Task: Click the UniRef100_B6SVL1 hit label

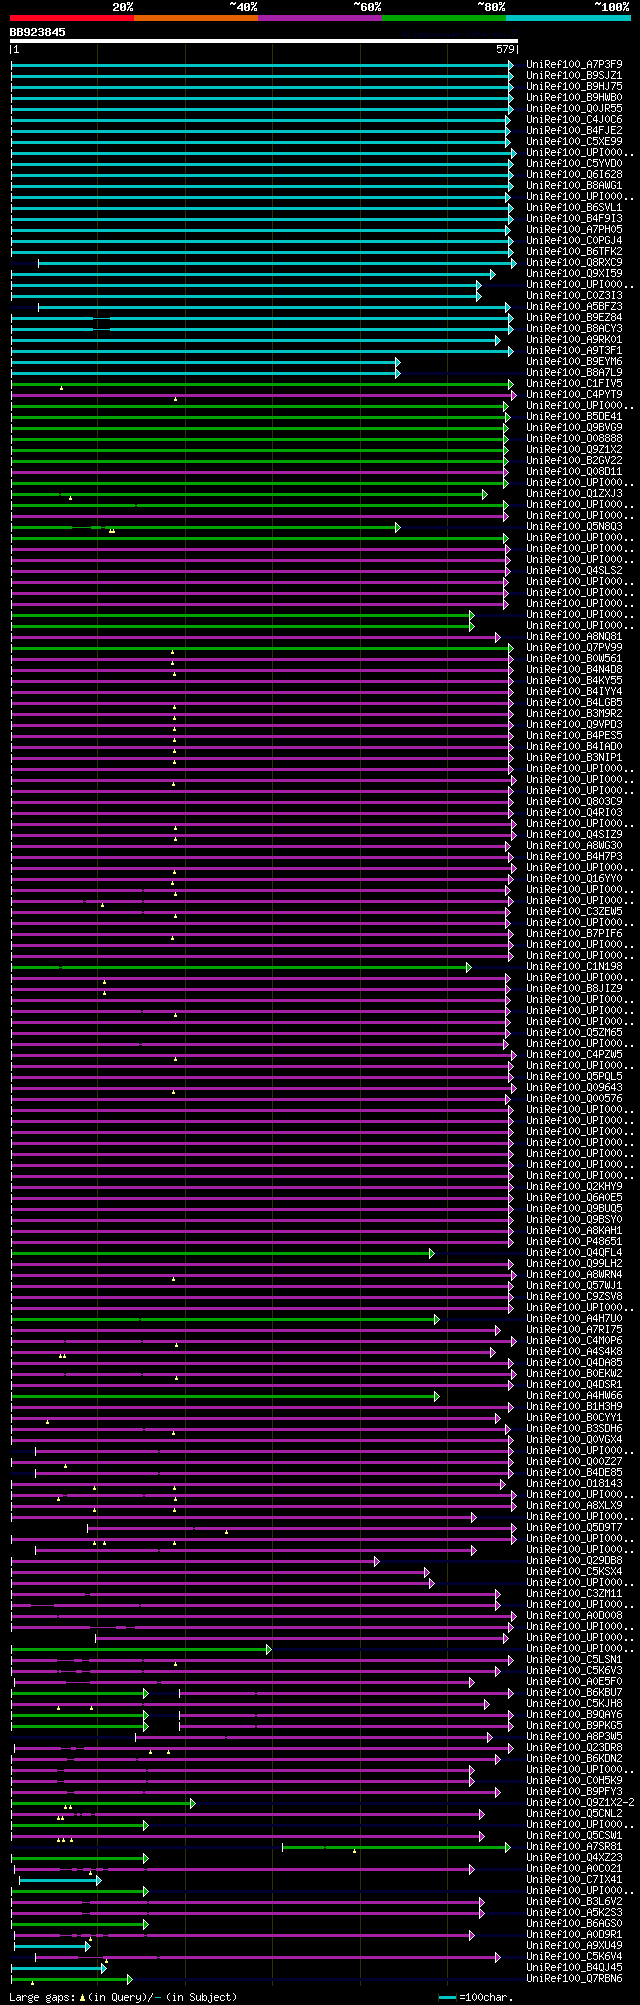Action: [574, 207]
